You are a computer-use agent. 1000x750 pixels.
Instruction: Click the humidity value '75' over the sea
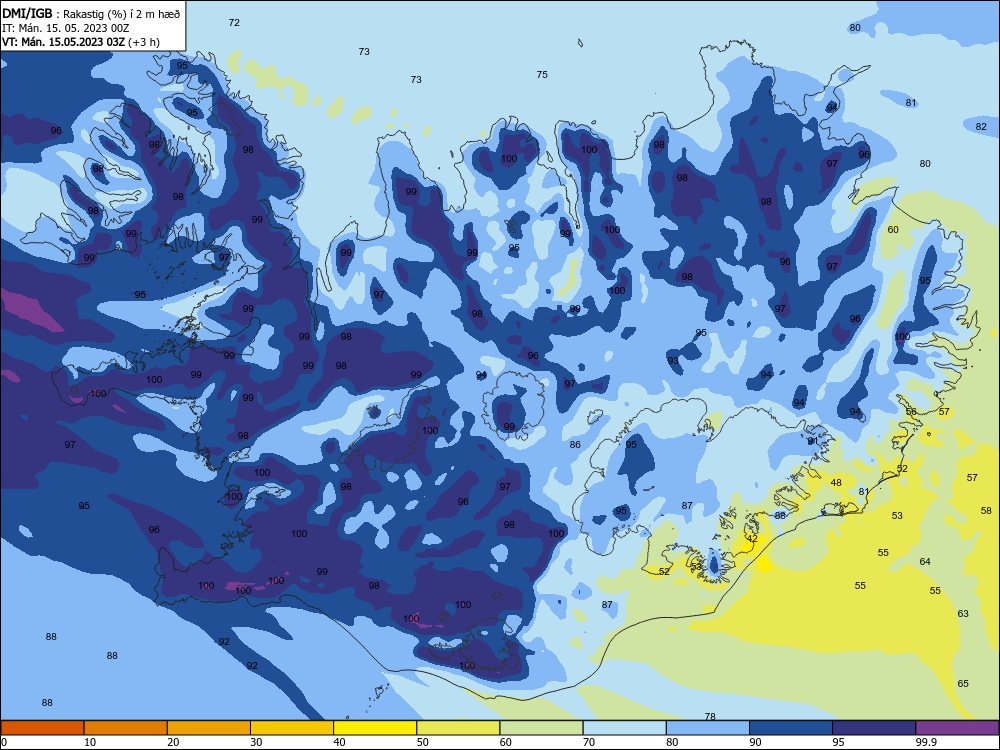pos(542,75)
